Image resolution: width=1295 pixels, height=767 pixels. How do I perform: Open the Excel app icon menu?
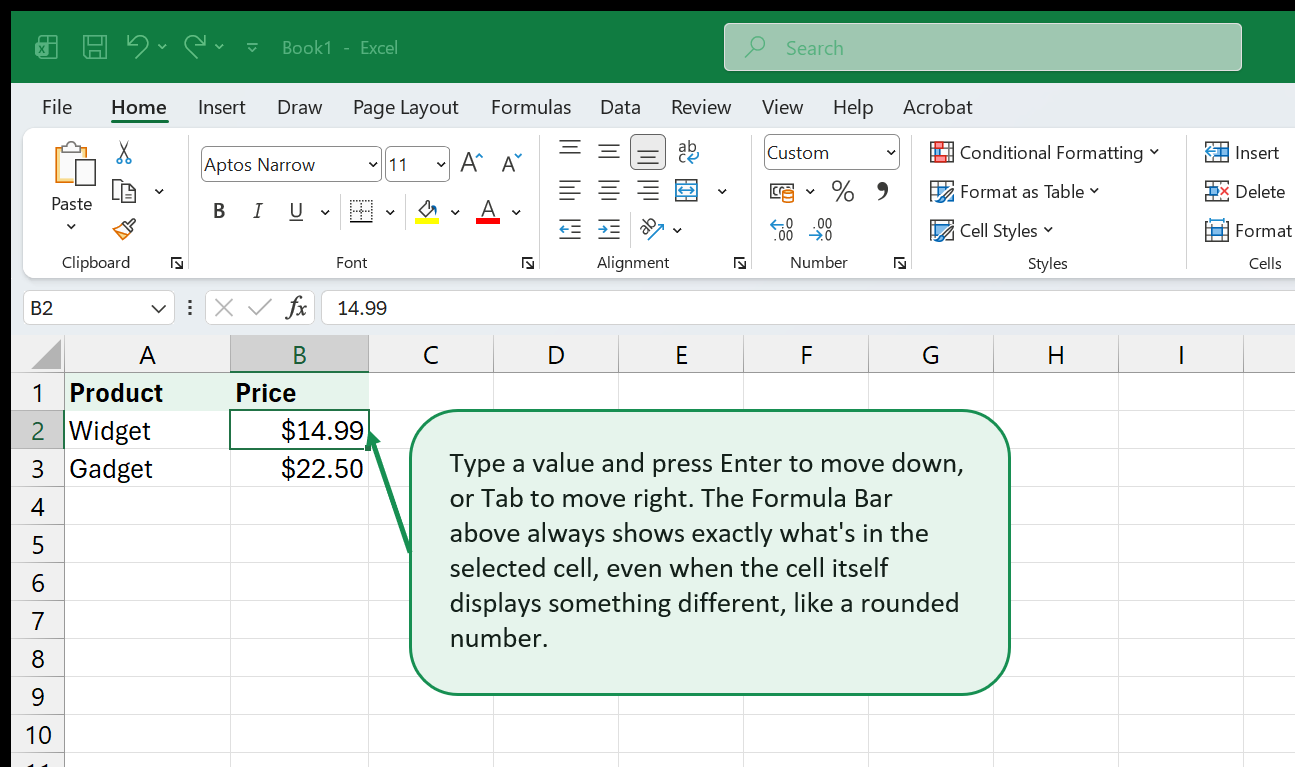click(46, 47)
